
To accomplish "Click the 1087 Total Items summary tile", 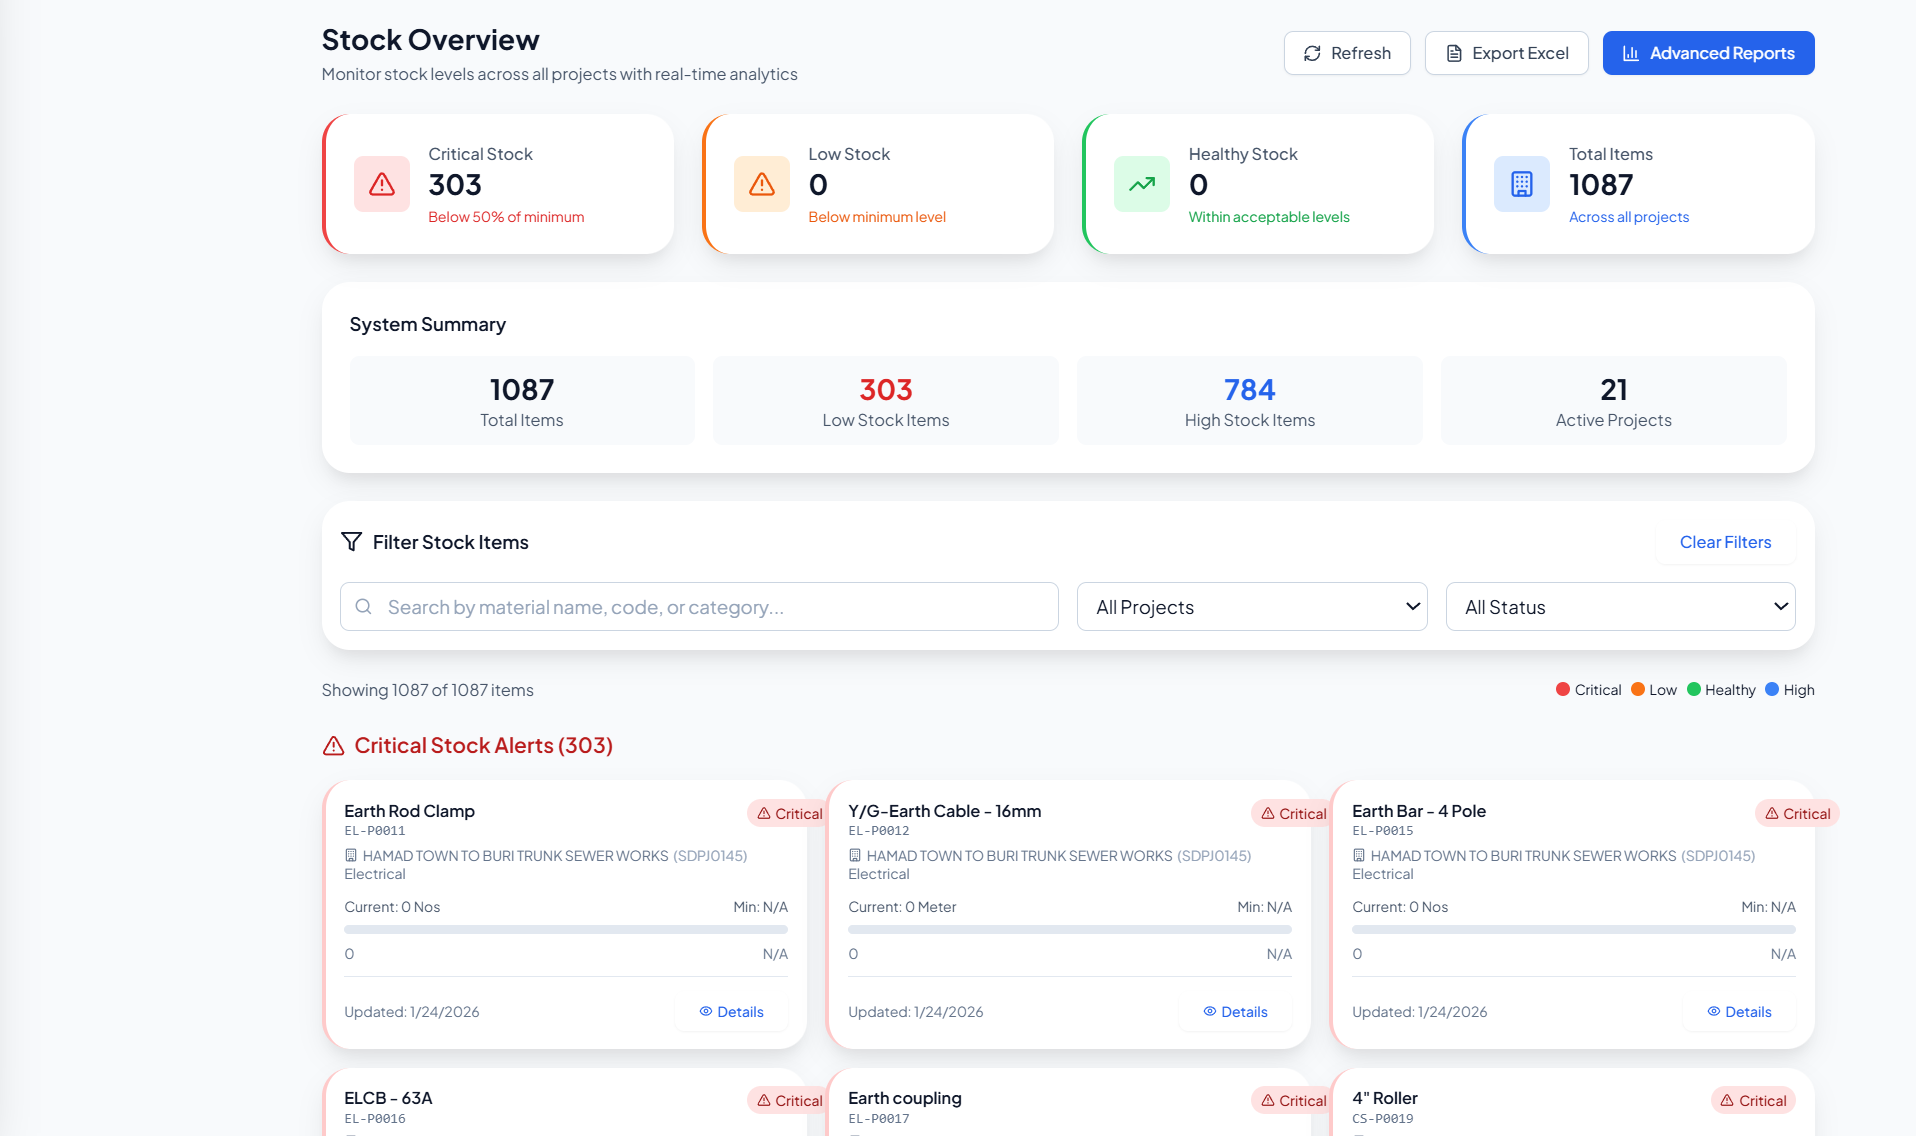I will click(x=522, y=401).
